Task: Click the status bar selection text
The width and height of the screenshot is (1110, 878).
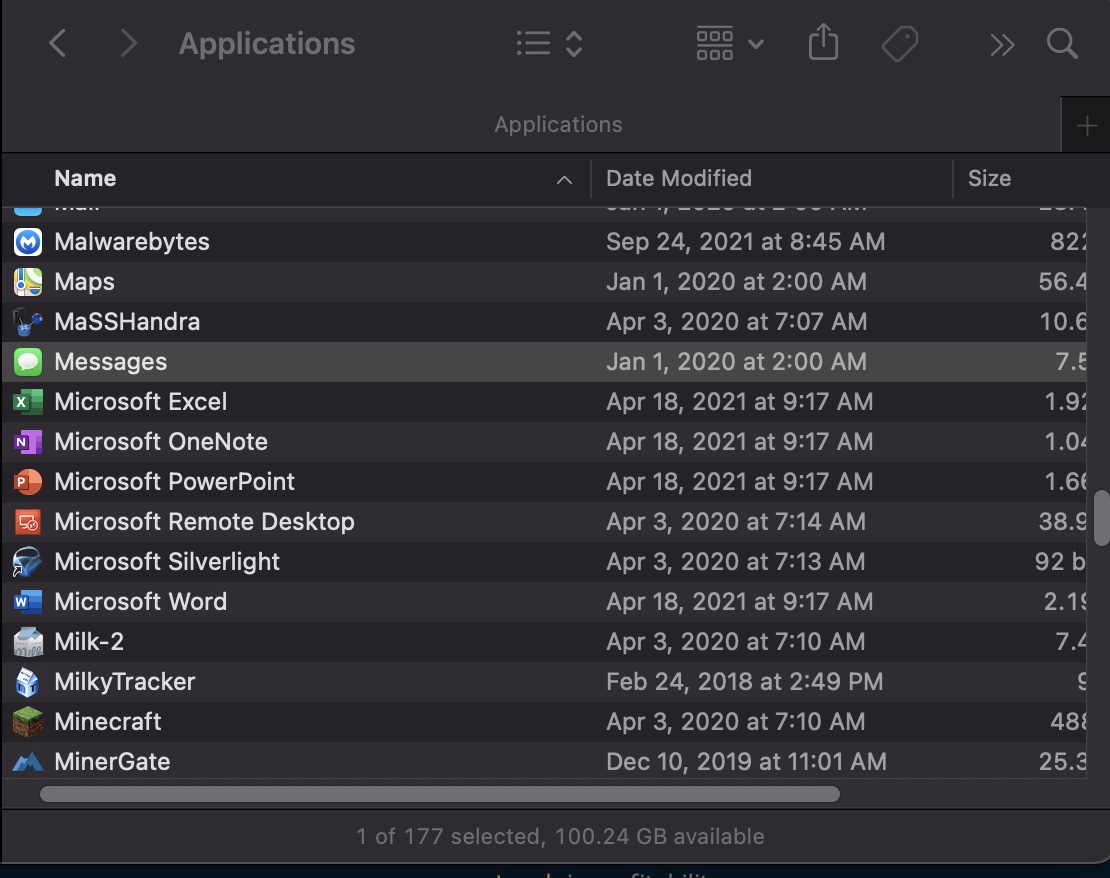Action: 560,837
